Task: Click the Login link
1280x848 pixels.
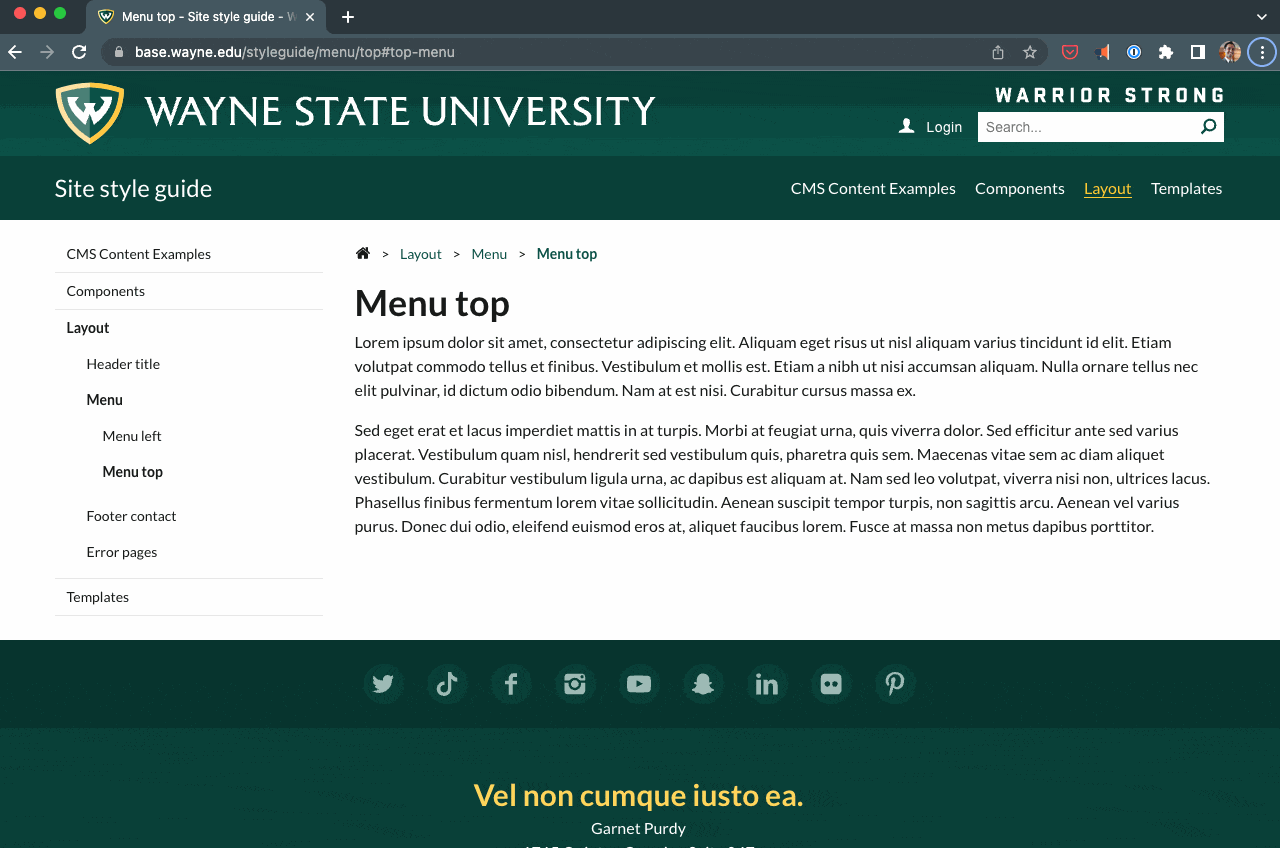Action: coord(944,126)
